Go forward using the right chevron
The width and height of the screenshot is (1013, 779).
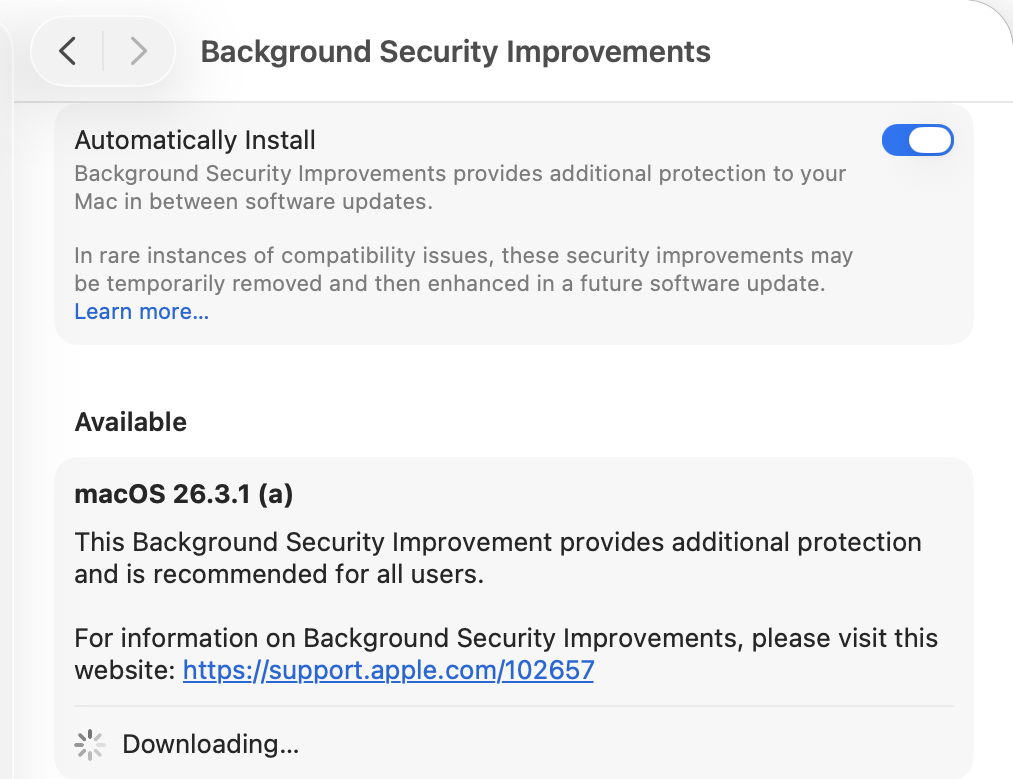[x=139, y=51]
